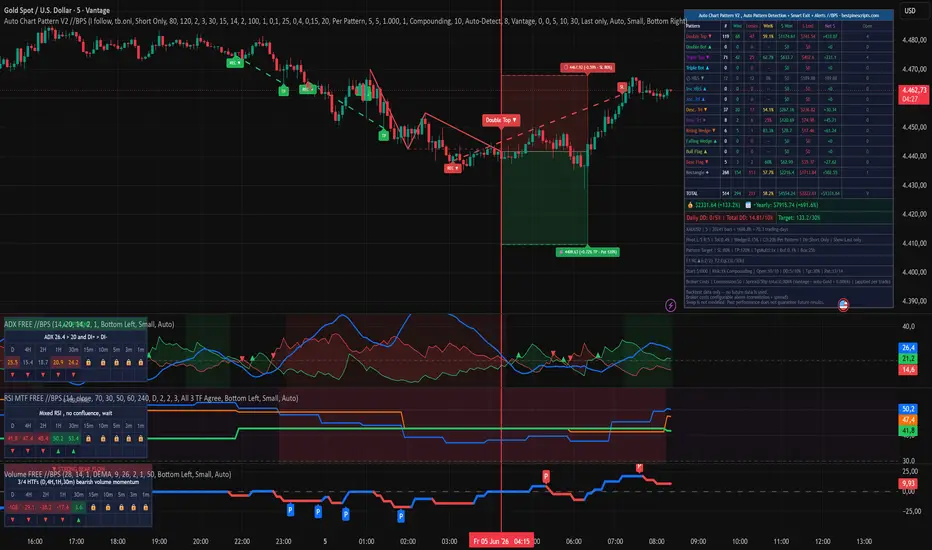Click the red DI value label 14,6
932x550 pixels.
(x=908, y=370)
